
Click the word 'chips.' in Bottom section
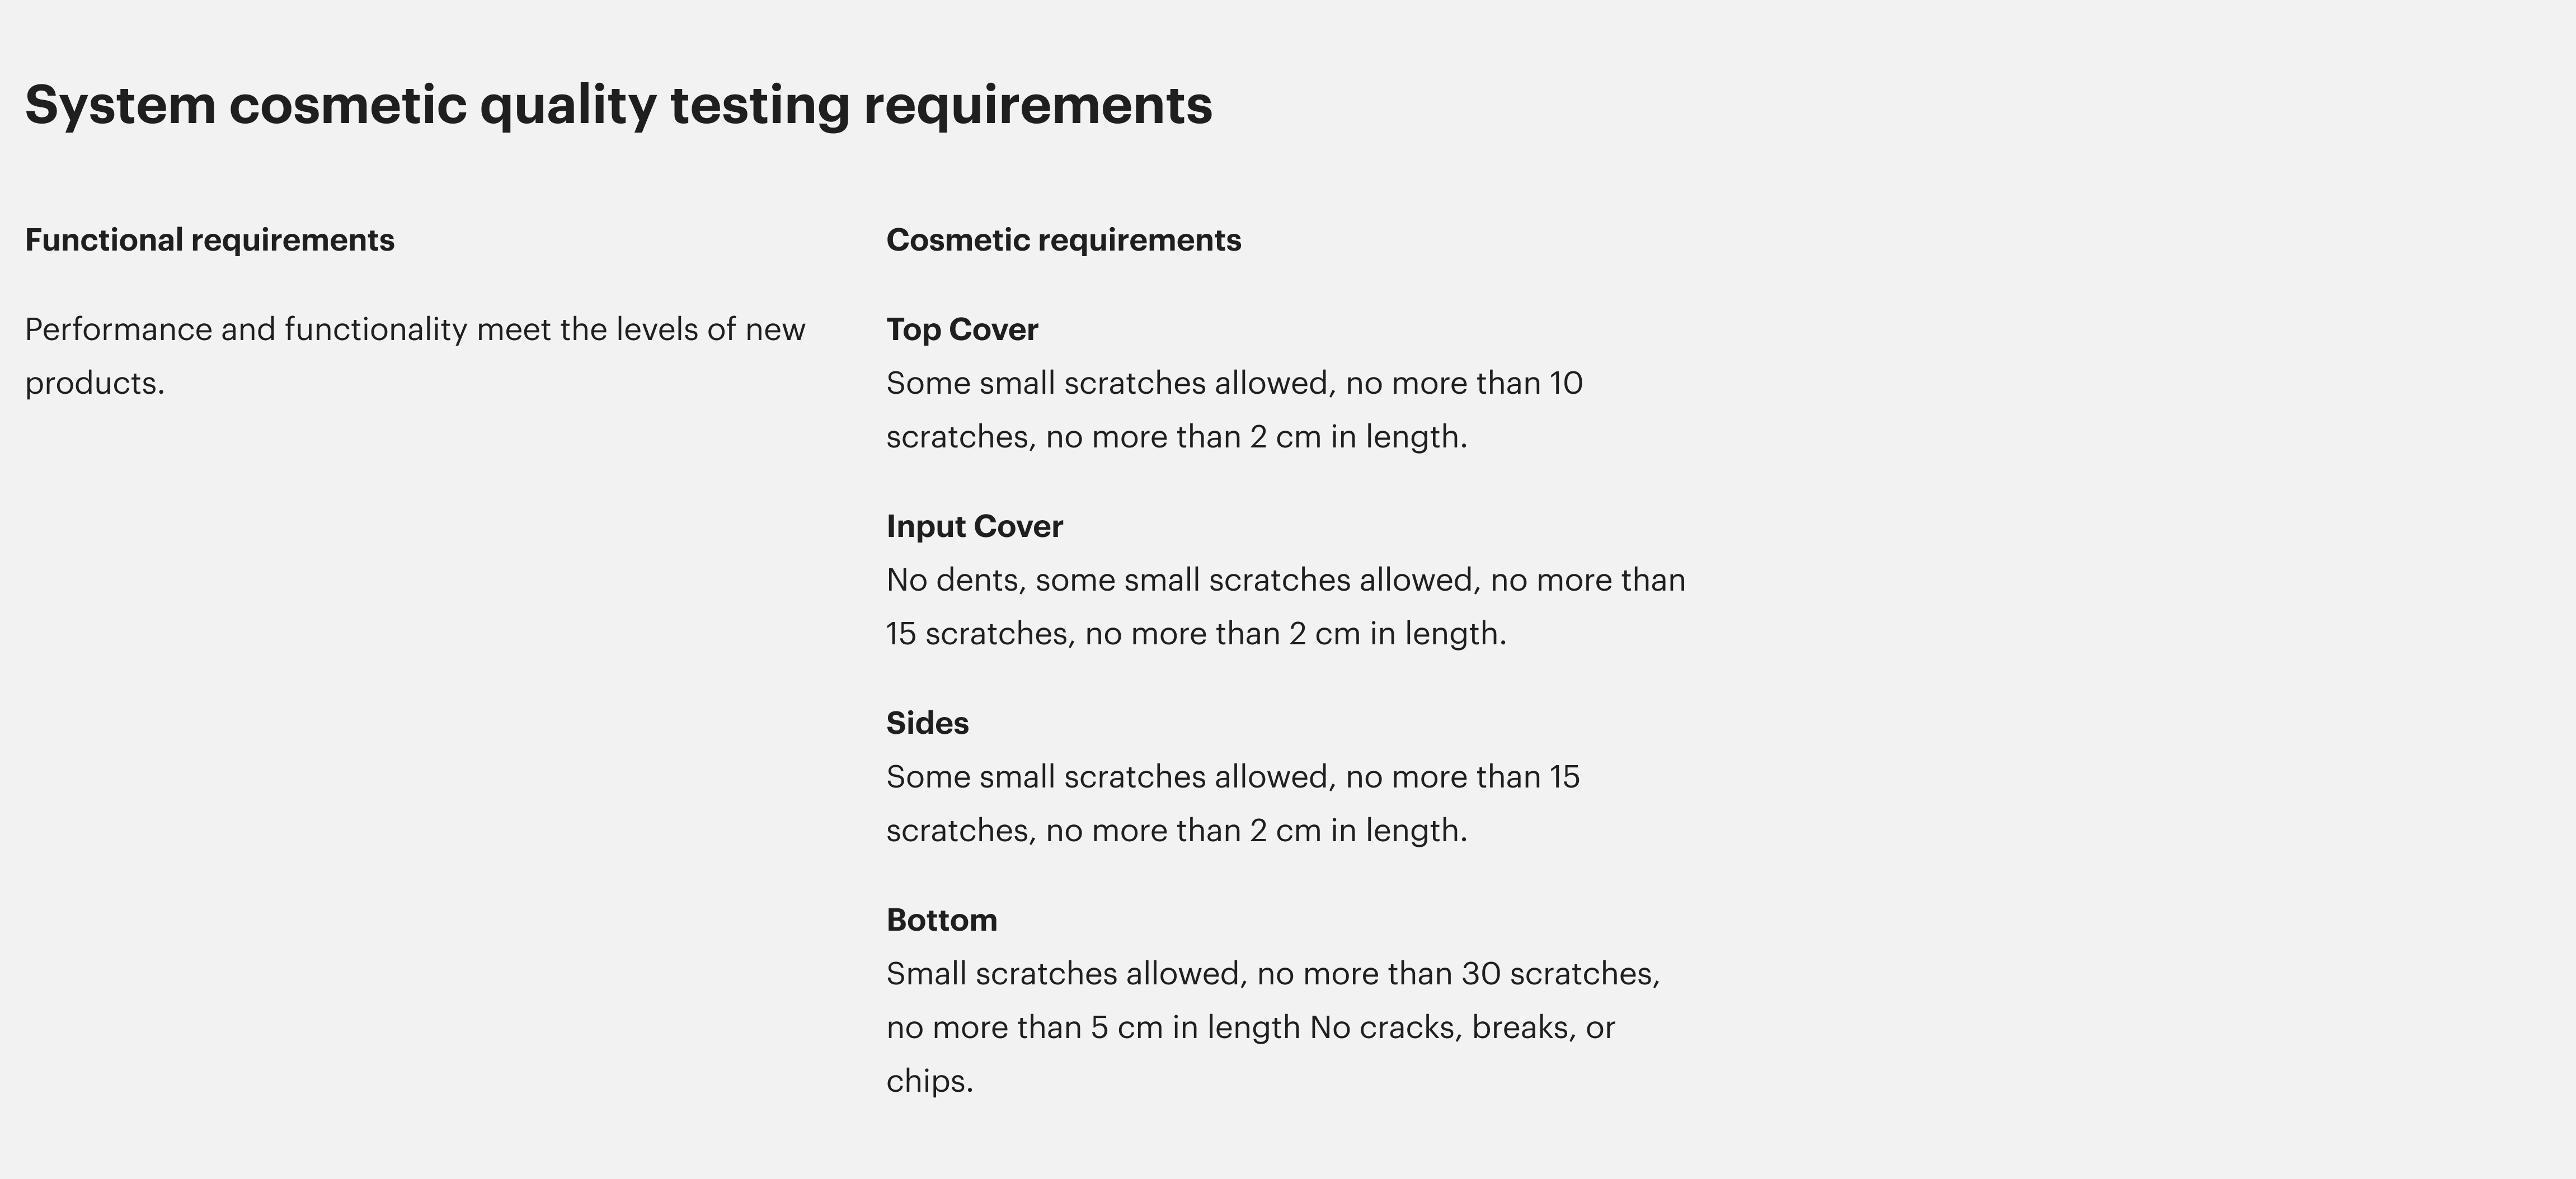pyautogui.click(x=929, y=1082)
